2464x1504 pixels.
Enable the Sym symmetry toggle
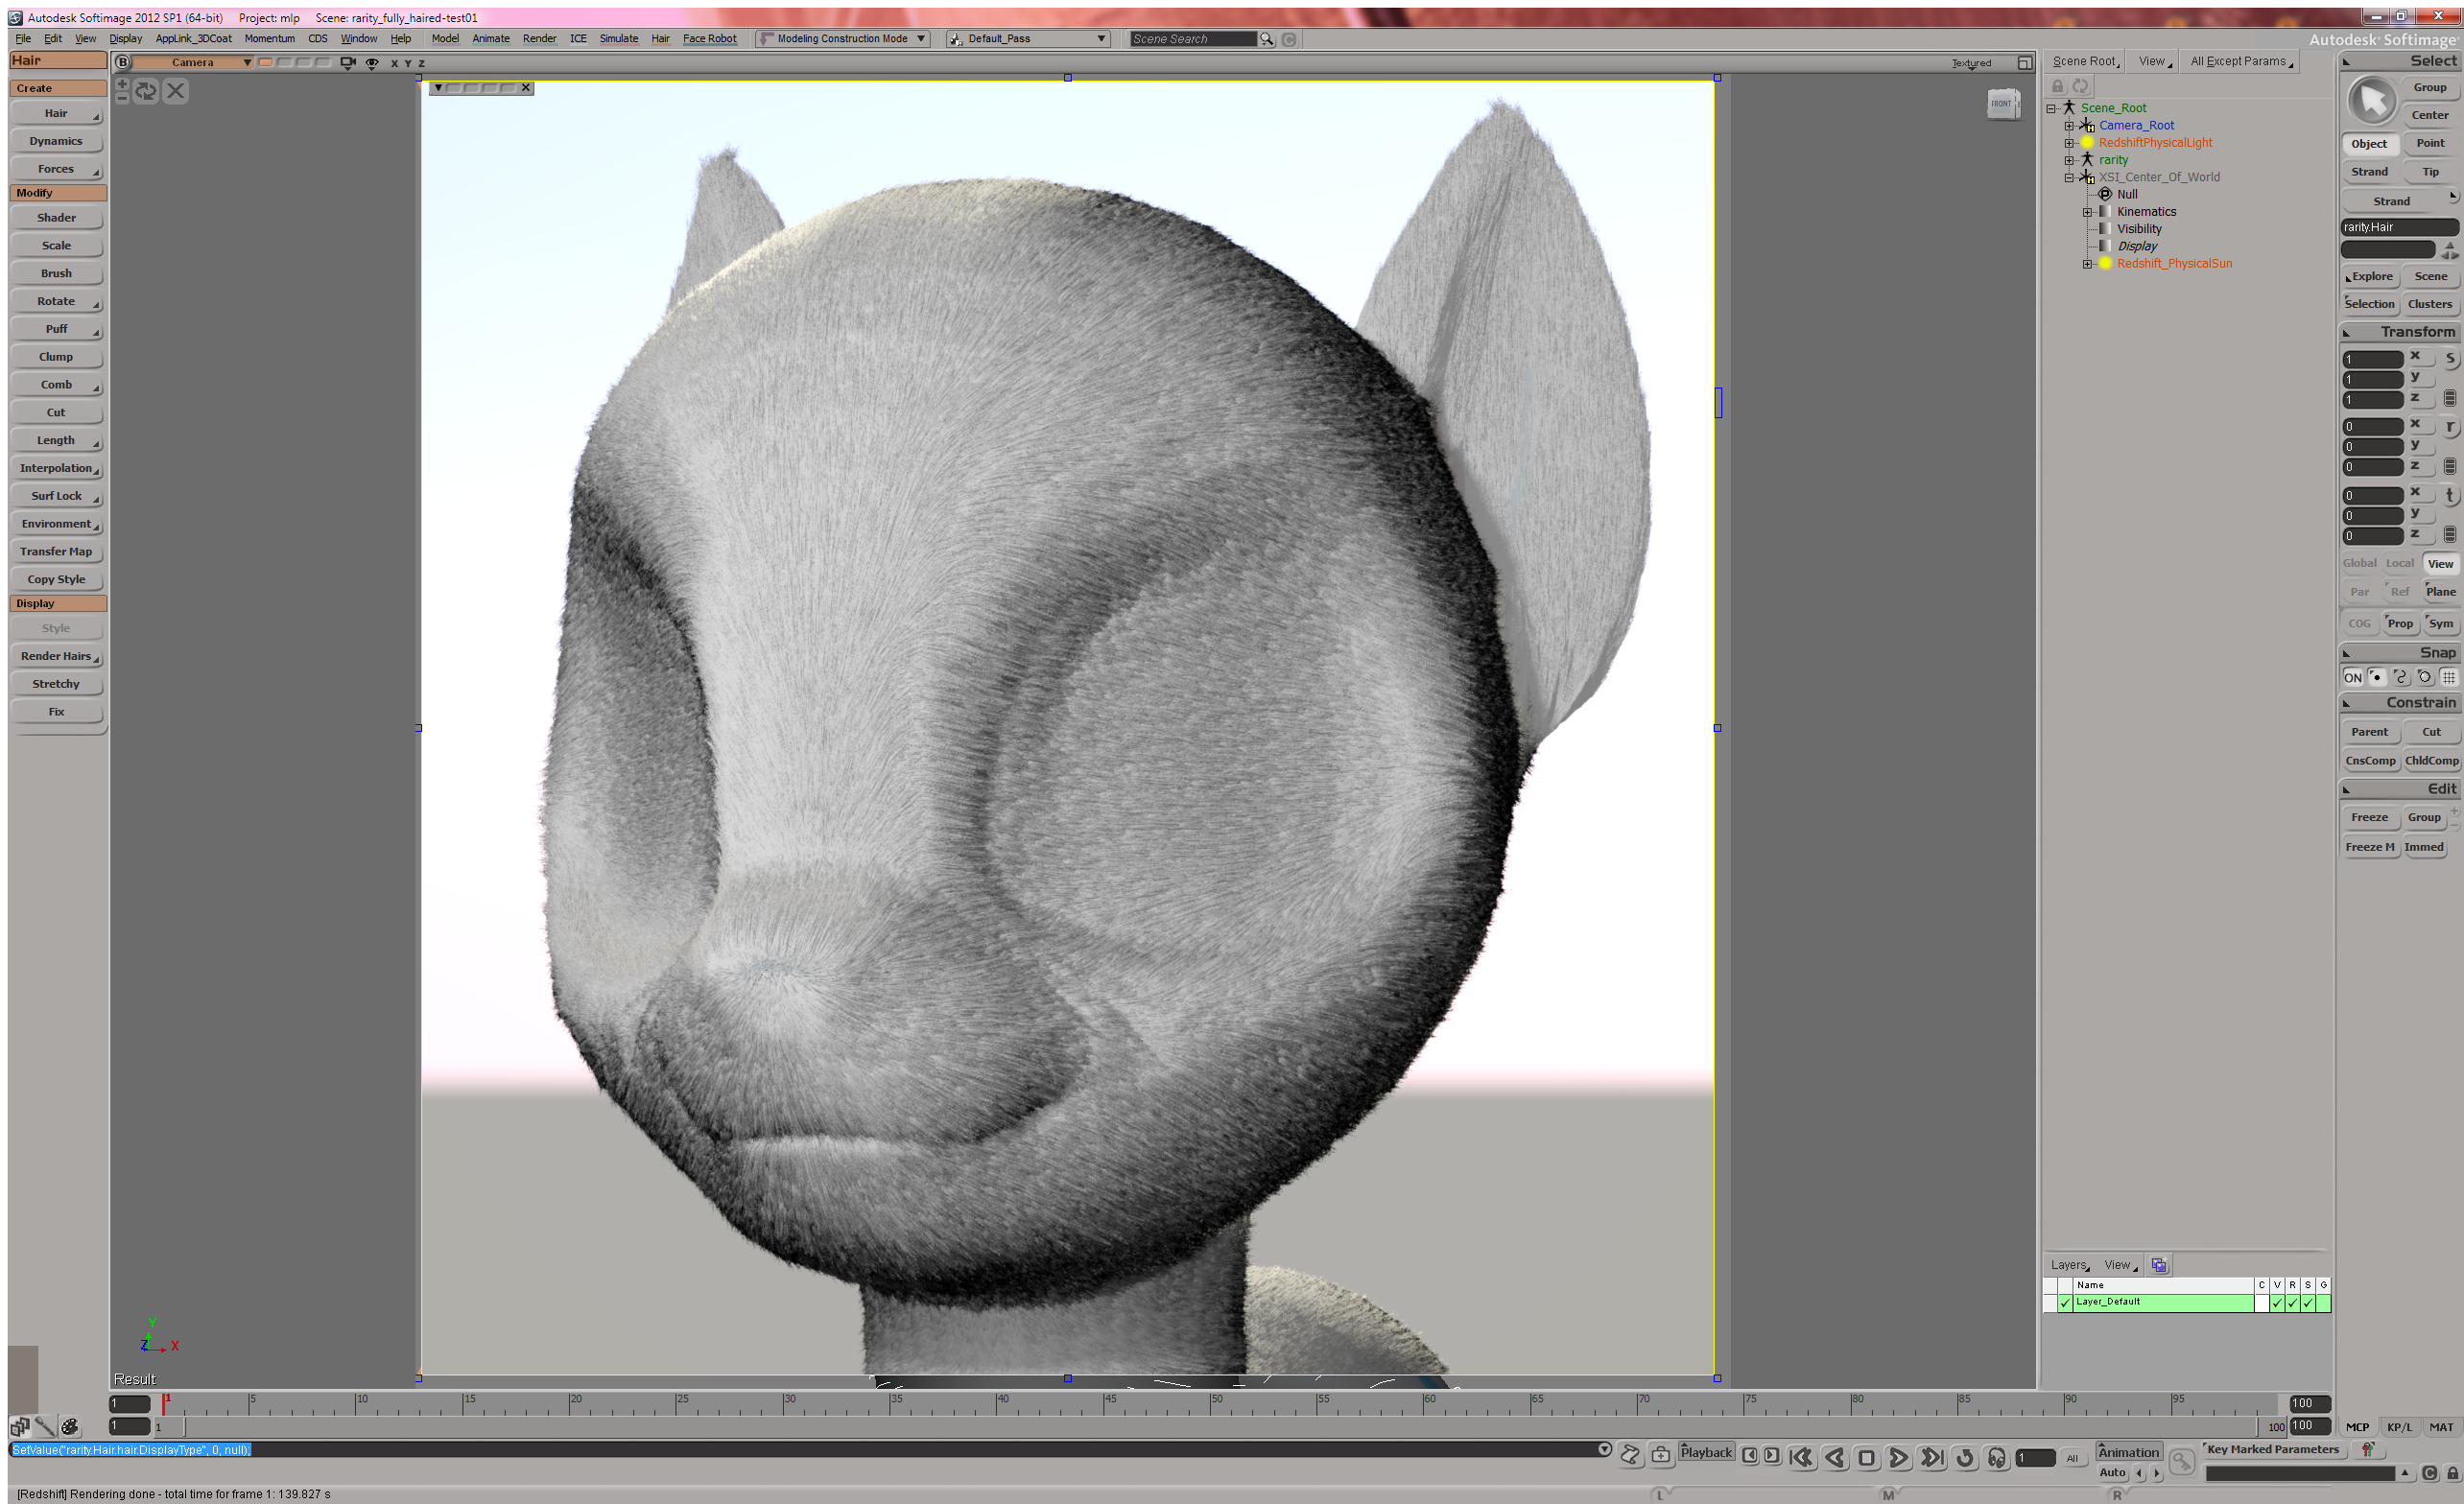pyautogui.click(x=2440, y=623)
